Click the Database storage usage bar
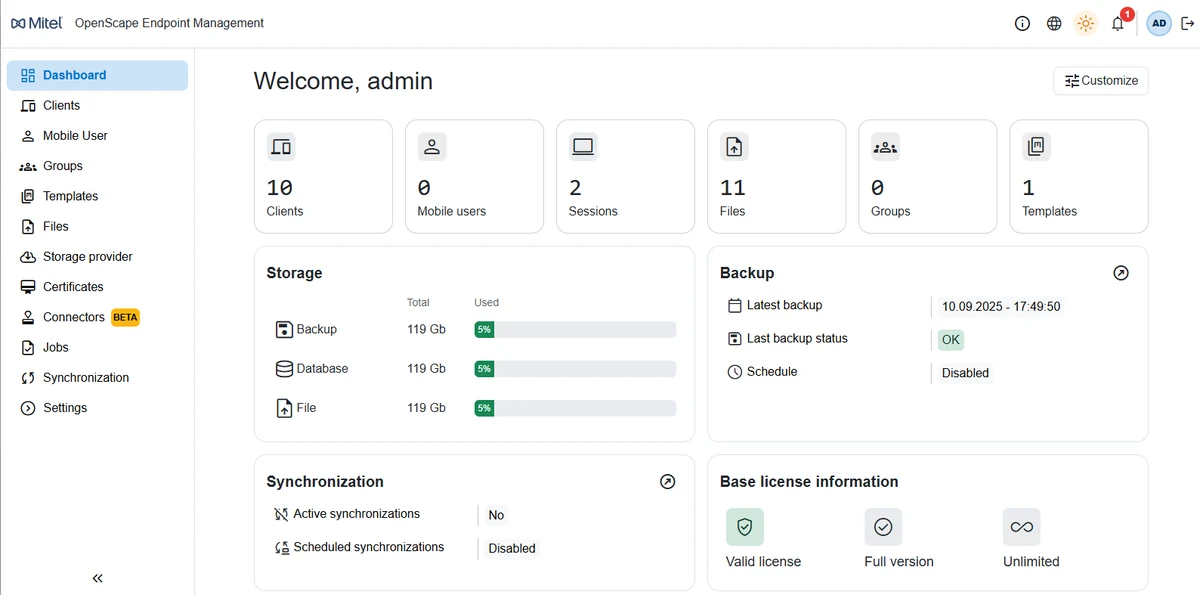 575,369
